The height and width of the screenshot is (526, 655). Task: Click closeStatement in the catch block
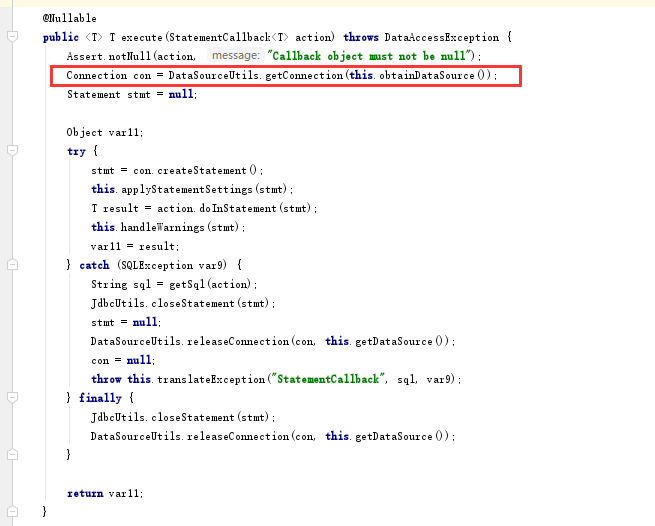tap(193, 303)
